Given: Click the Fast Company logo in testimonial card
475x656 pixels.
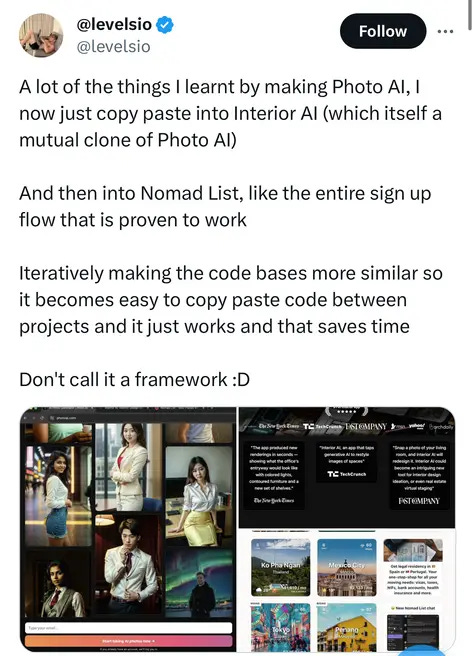Looking at the screenshot, I should click(x=419, y=501).
